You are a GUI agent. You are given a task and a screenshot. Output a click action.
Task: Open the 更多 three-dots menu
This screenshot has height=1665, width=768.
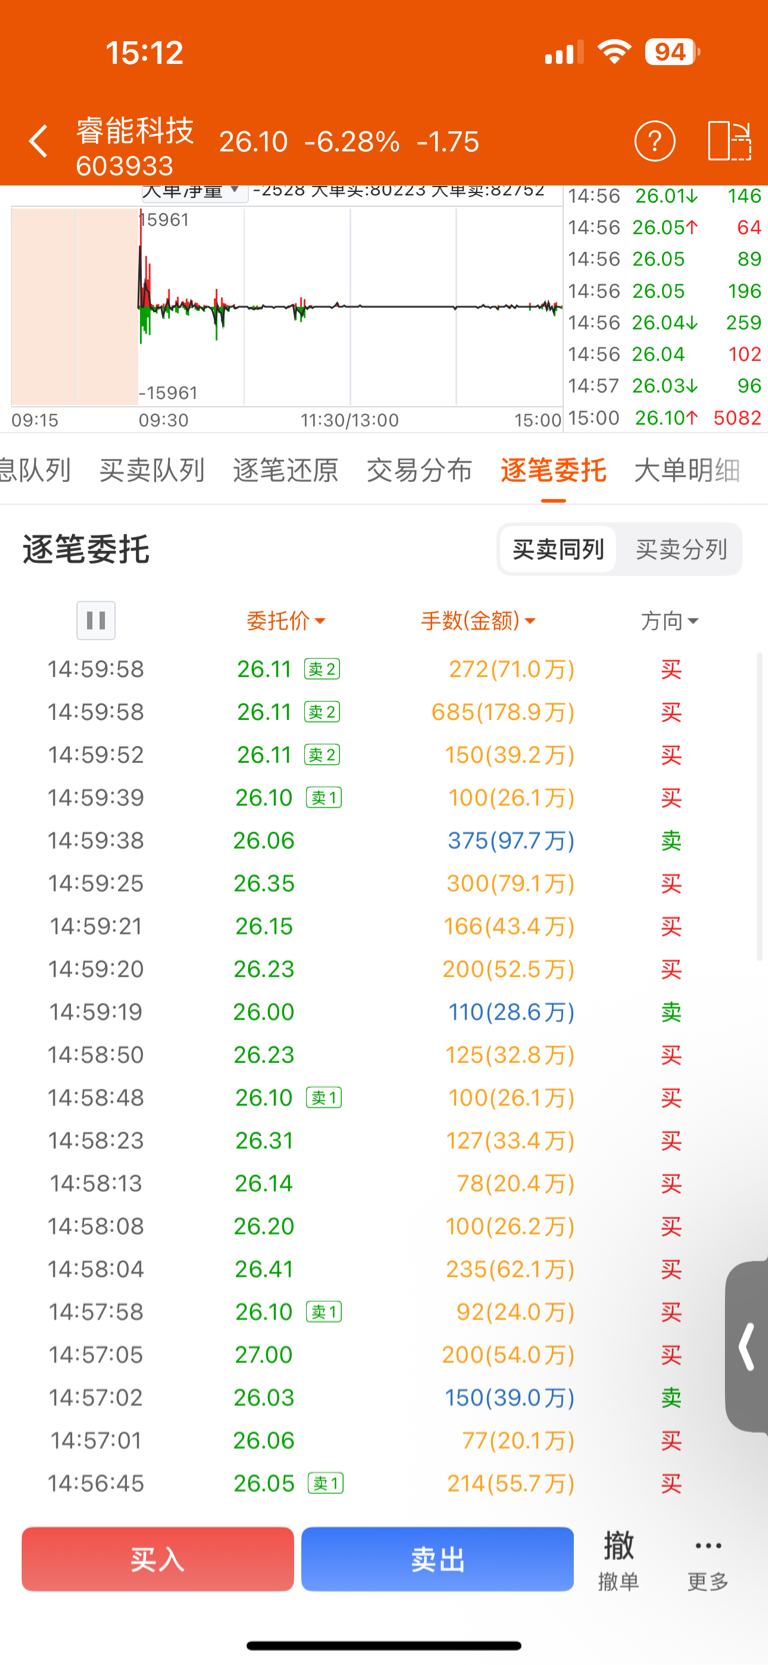tap(708, 1561)
